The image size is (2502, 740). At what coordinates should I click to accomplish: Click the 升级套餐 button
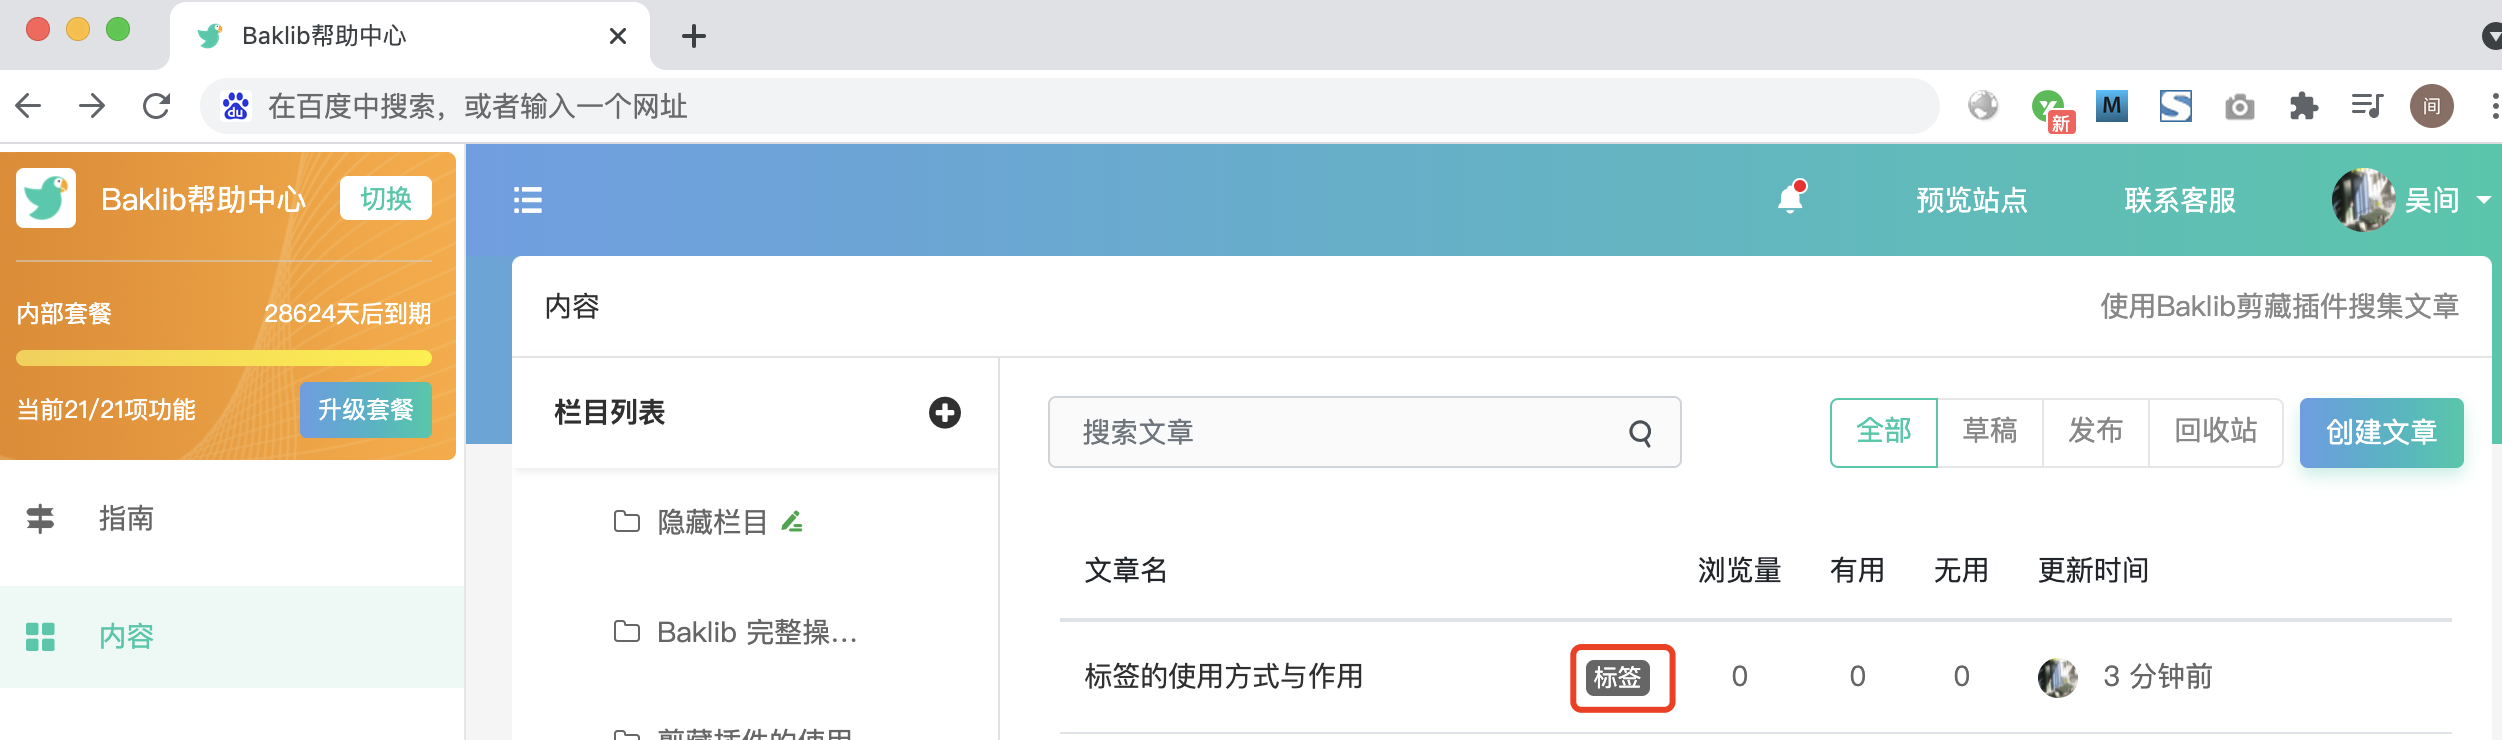pos(366,409)
